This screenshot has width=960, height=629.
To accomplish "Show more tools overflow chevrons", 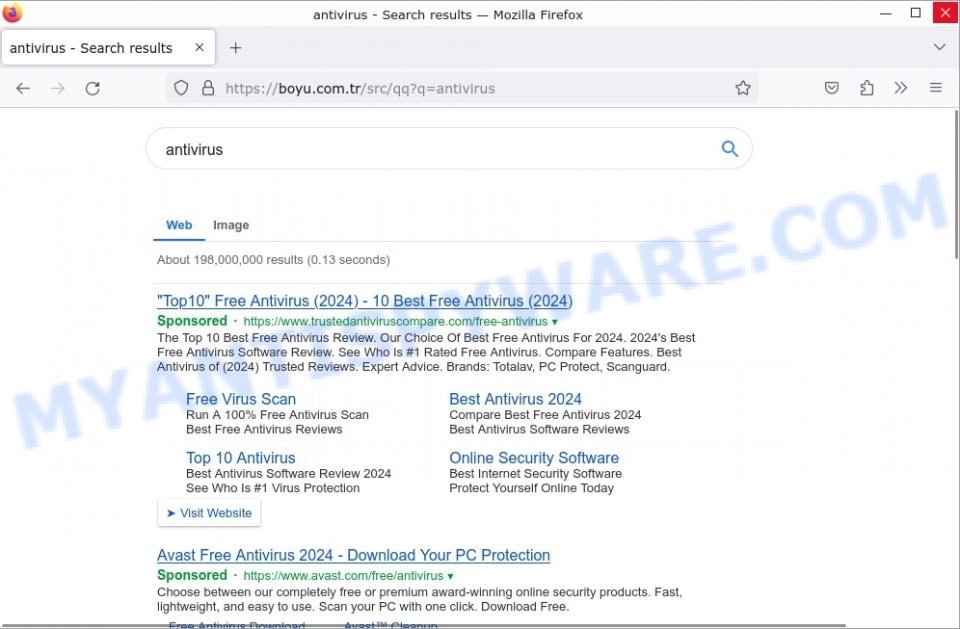I will coord(901,88).
